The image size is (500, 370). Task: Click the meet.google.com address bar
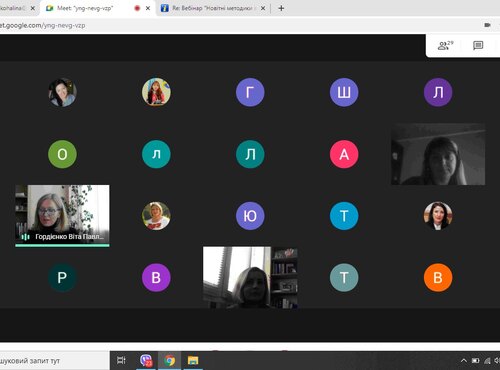(233, 25)
